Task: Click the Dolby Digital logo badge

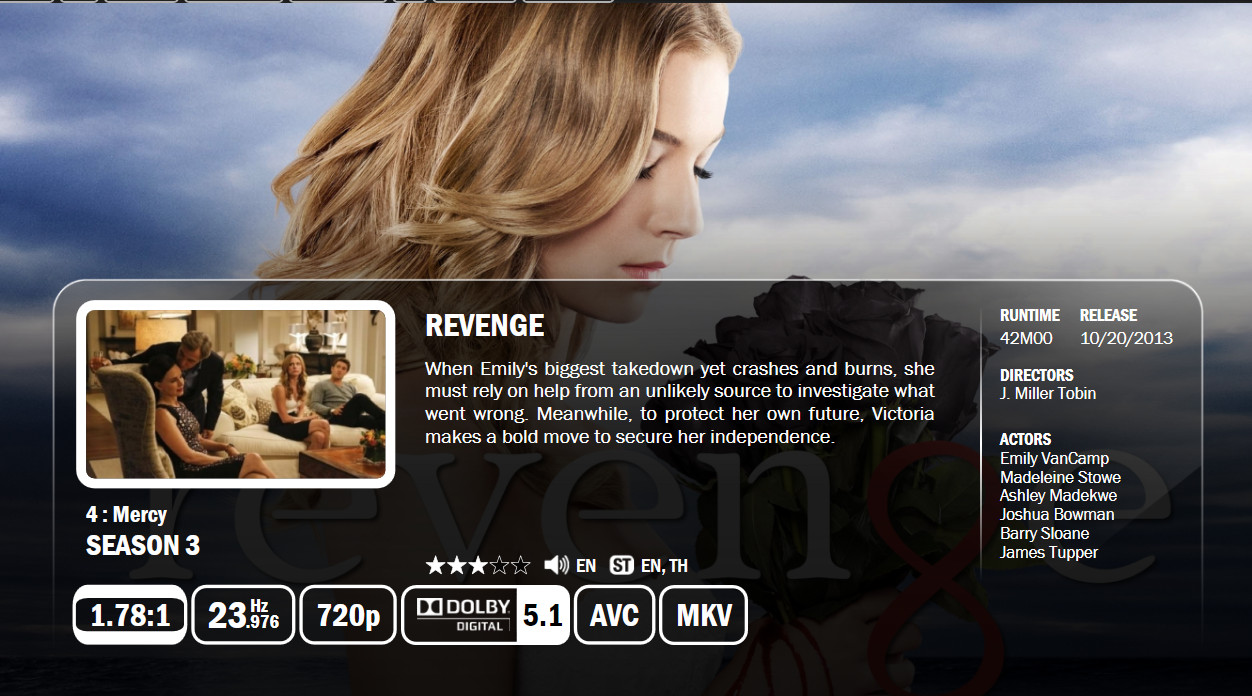Action: click(460, 615)
